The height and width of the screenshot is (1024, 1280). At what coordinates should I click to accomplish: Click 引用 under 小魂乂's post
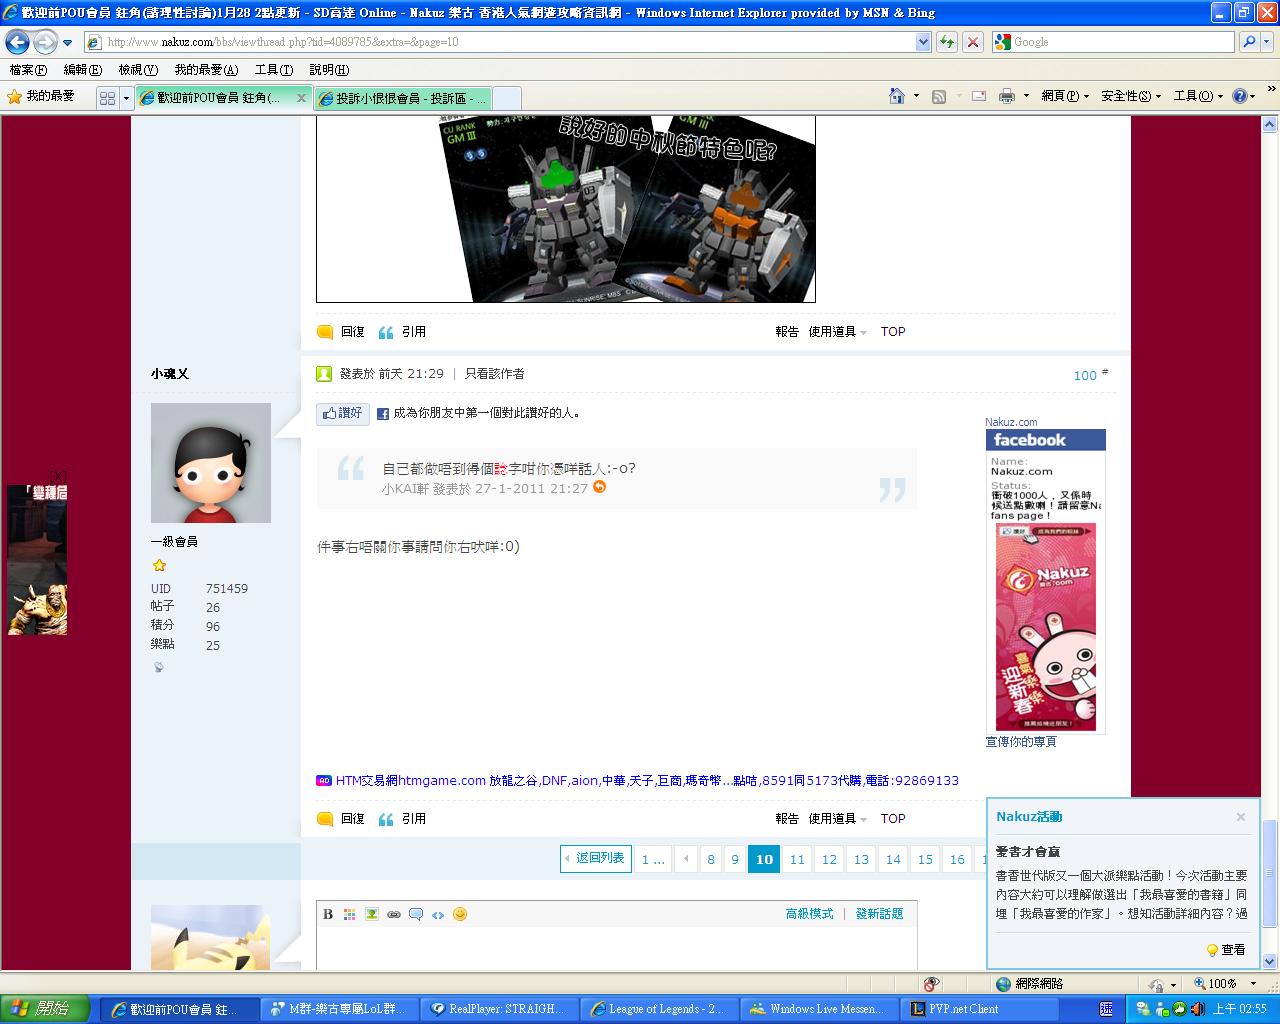(x=402, y=819)
